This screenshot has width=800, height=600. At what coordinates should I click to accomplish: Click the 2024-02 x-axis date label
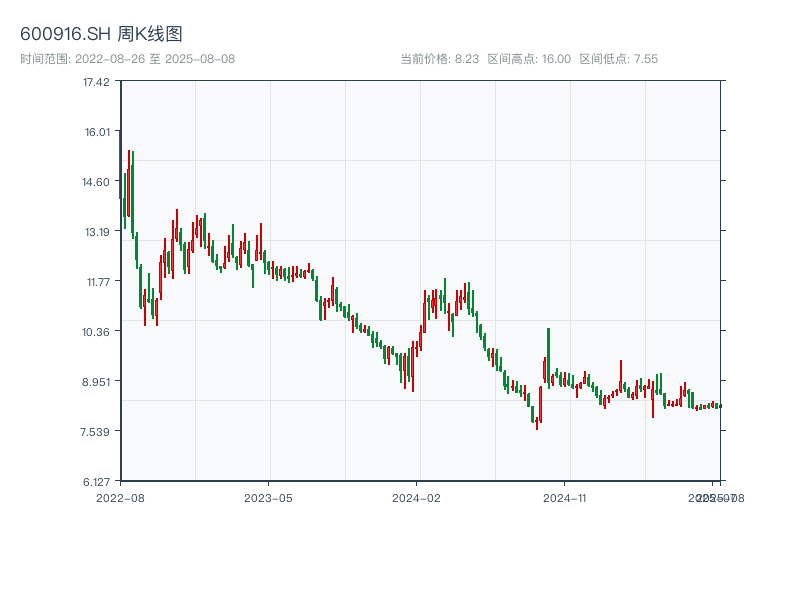point(417,497)
